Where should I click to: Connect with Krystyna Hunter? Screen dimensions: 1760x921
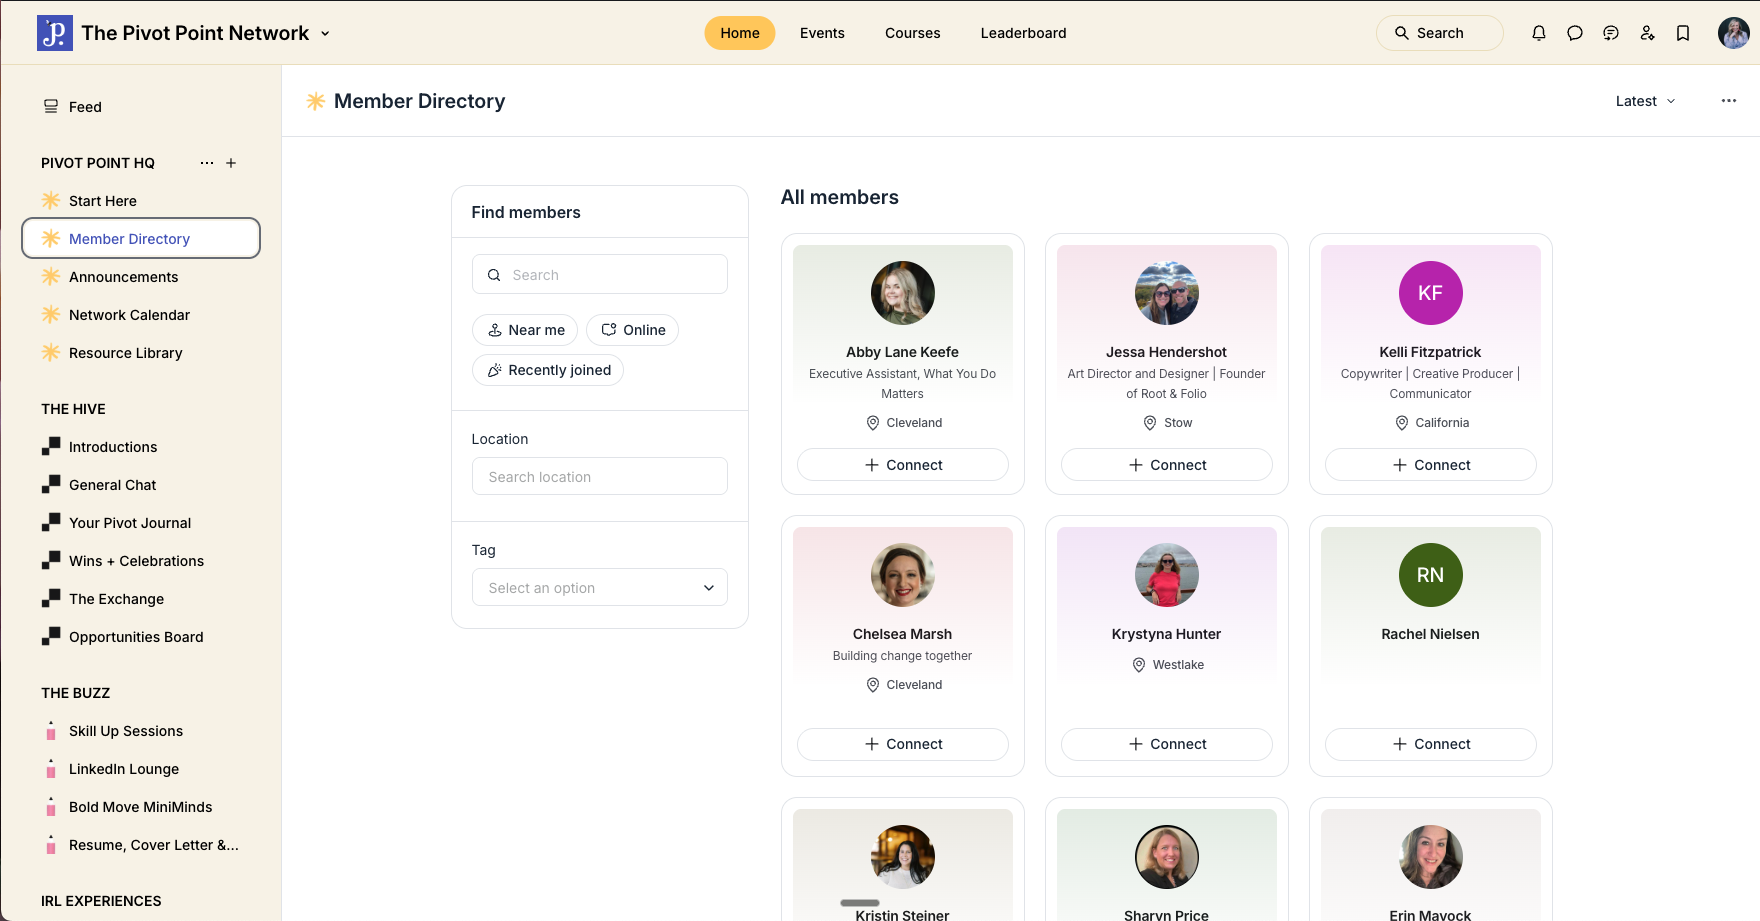coord(1167,744)
